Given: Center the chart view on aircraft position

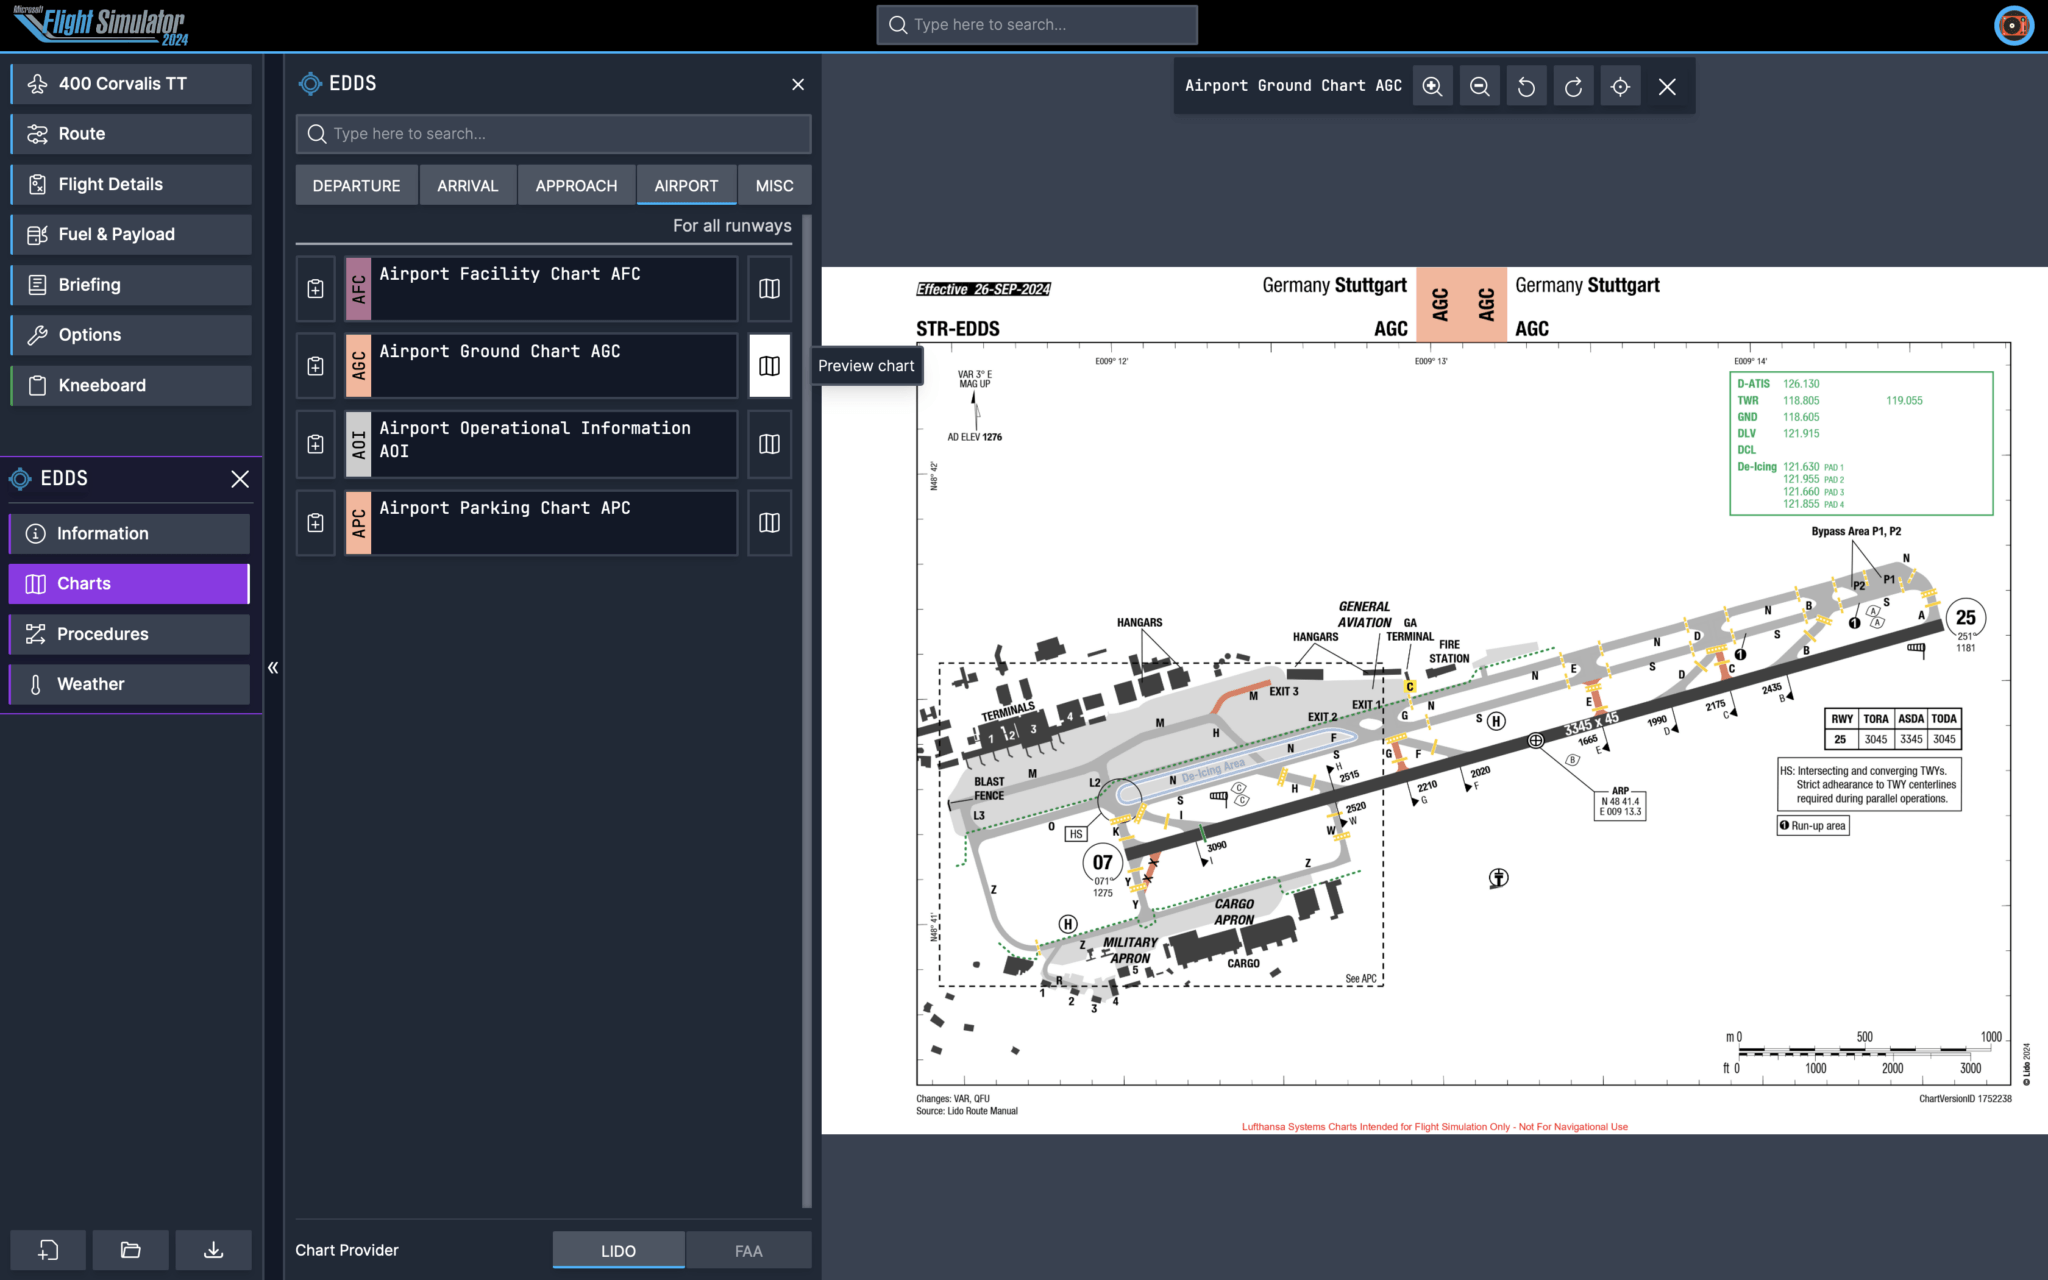Looking at the screenshot, I should 1620,86.
